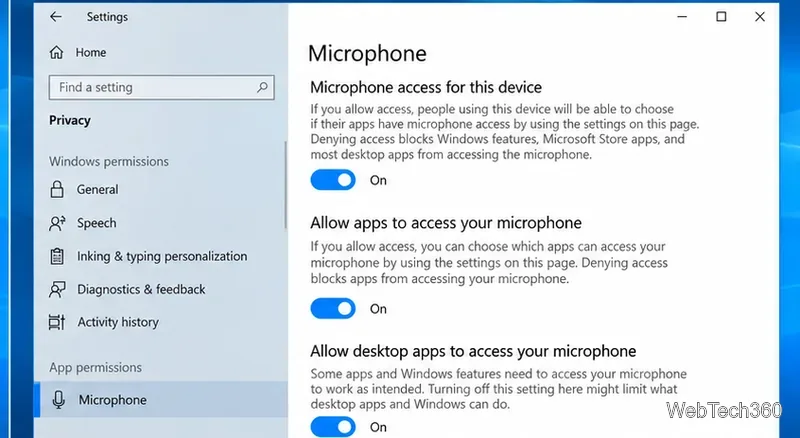Click the Microphone page title
This screenshot has width=800, height=438.
[367, 54]
